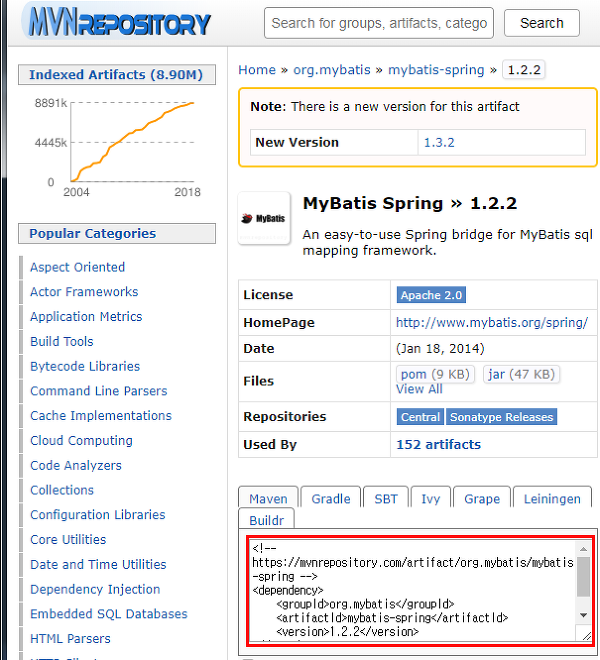Open the Central repository badge

click(420, 417)
